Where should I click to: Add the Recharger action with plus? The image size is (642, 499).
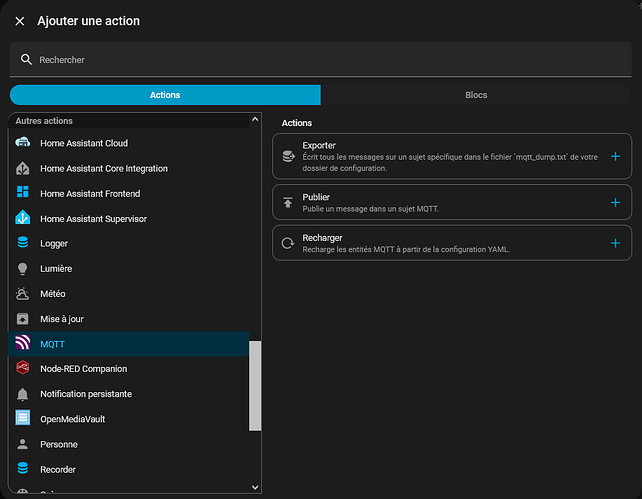coord(615,243)
